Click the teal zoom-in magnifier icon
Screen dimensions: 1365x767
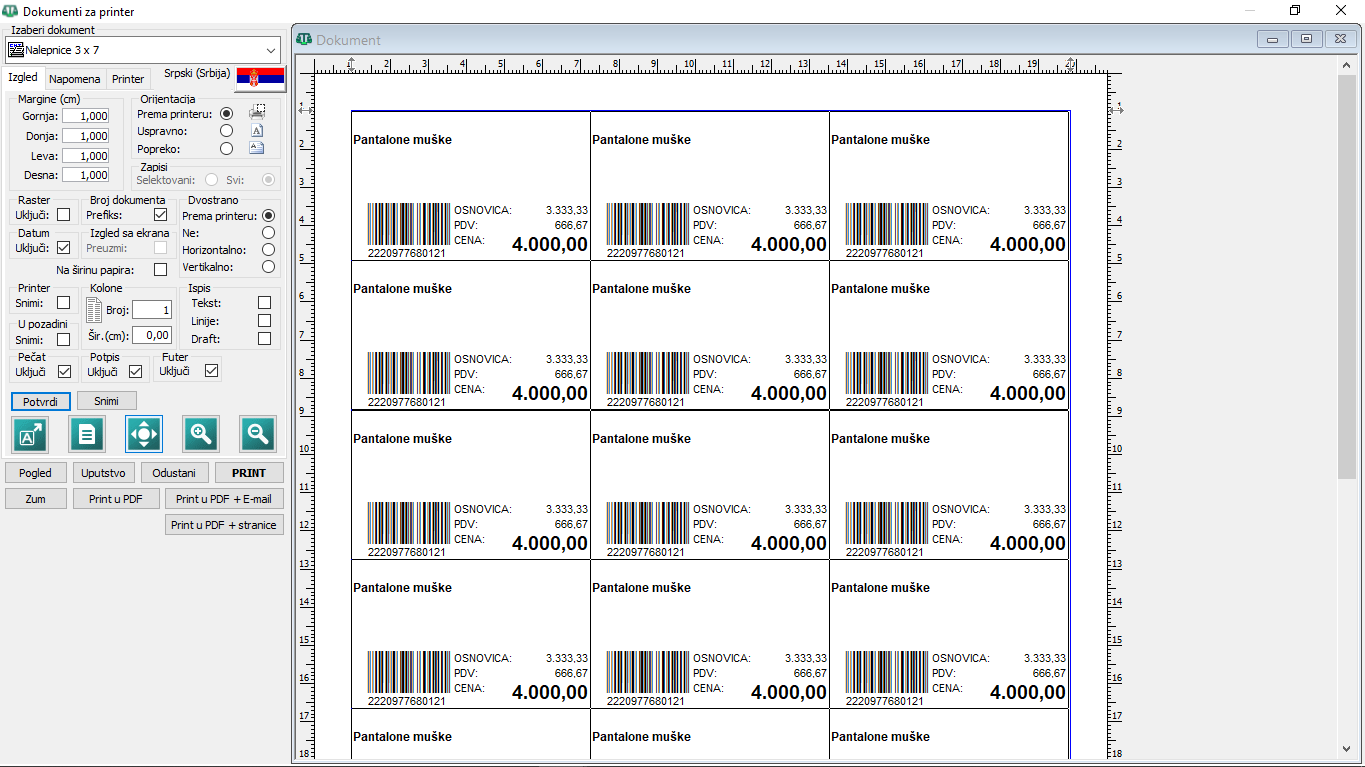coord(201,434)
